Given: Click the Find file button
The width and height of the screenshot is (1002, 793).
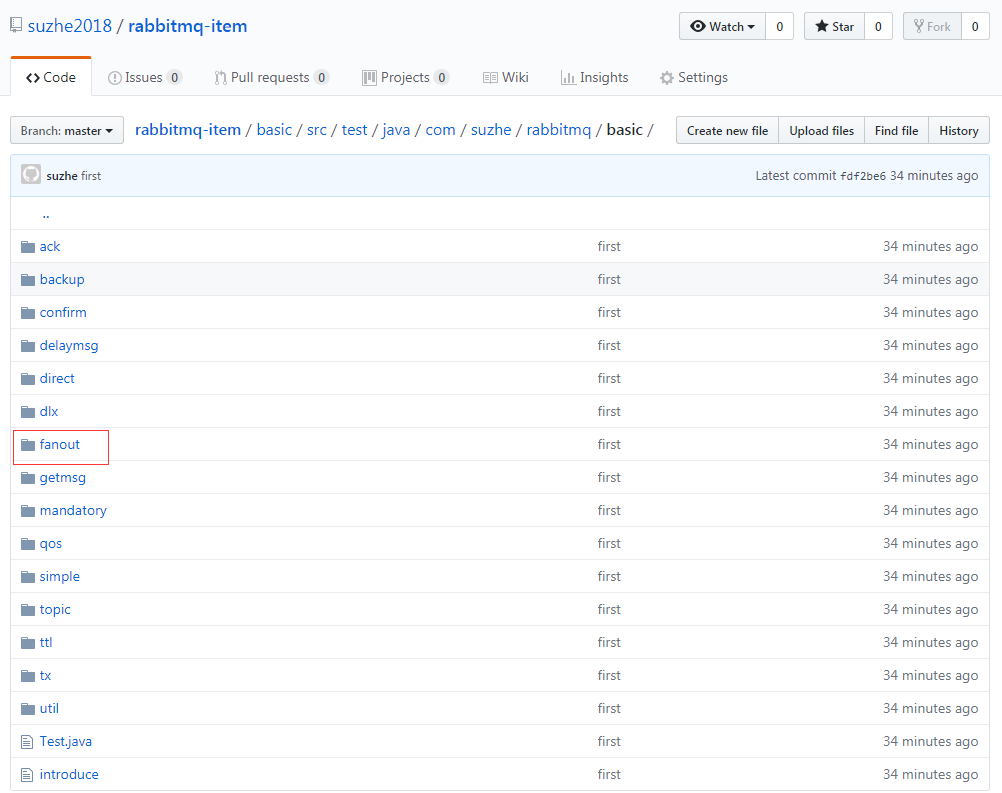Looking at the screenshot, I should coord(896,130).
